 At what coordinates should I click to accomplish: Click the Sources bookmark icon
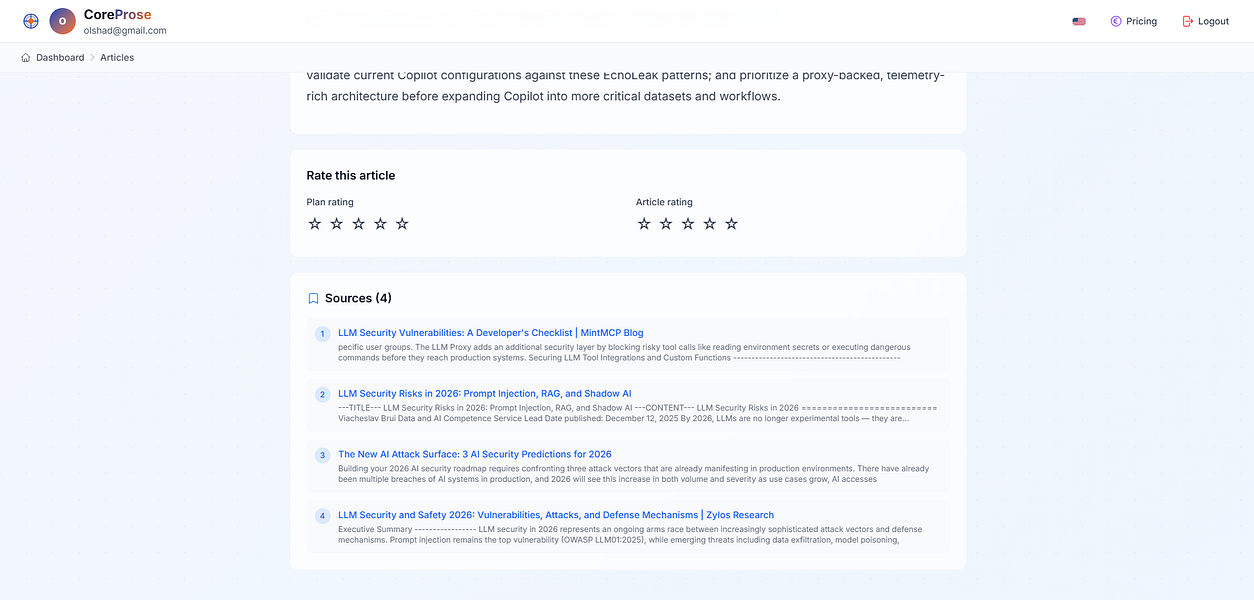pos(313,298)
